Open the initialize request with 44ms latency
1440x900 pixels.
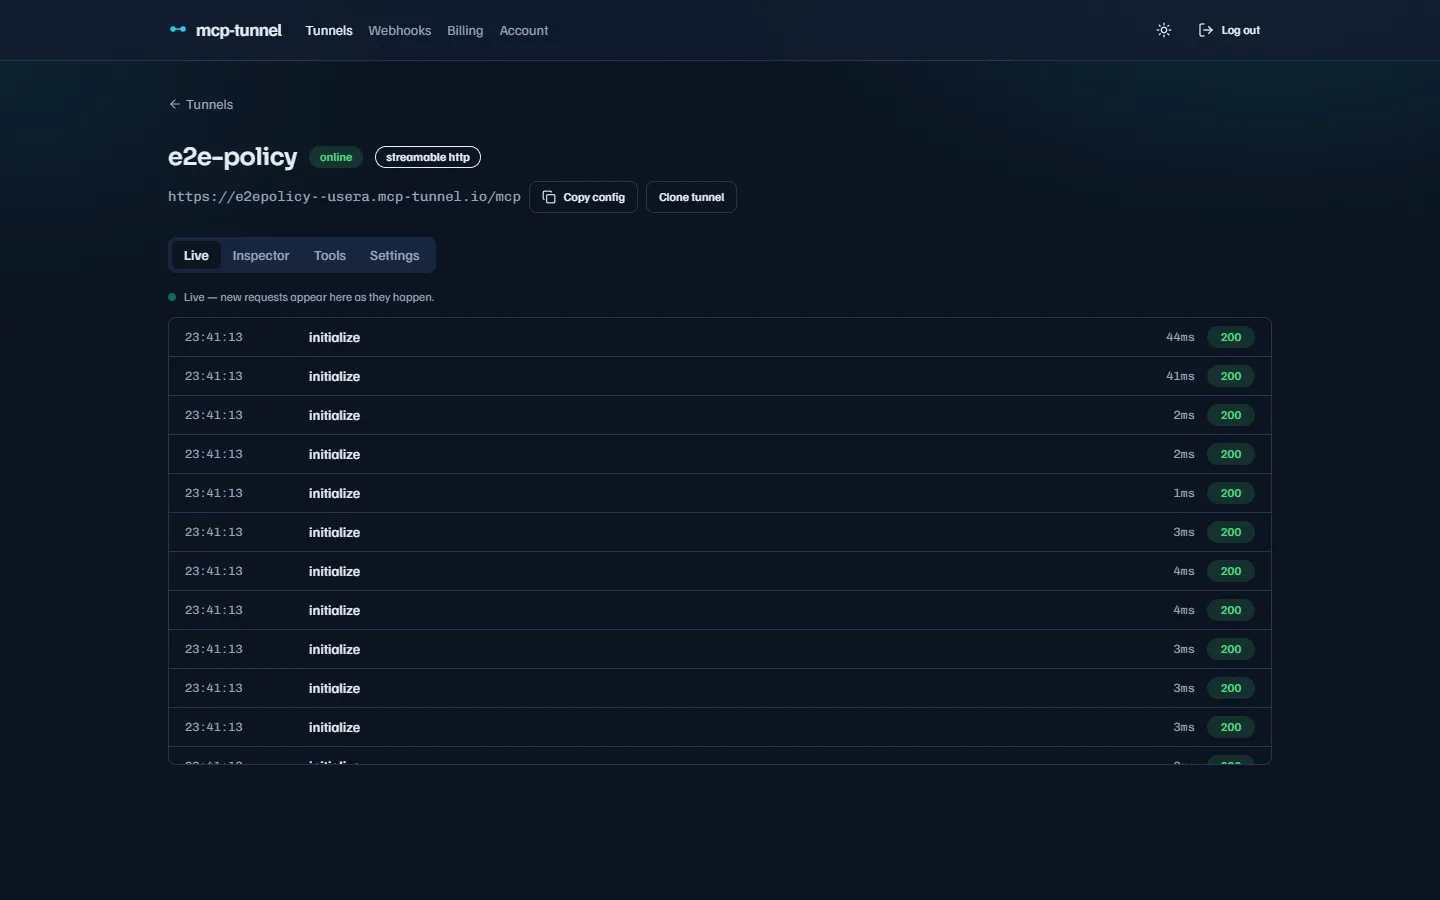coord(720,337)
